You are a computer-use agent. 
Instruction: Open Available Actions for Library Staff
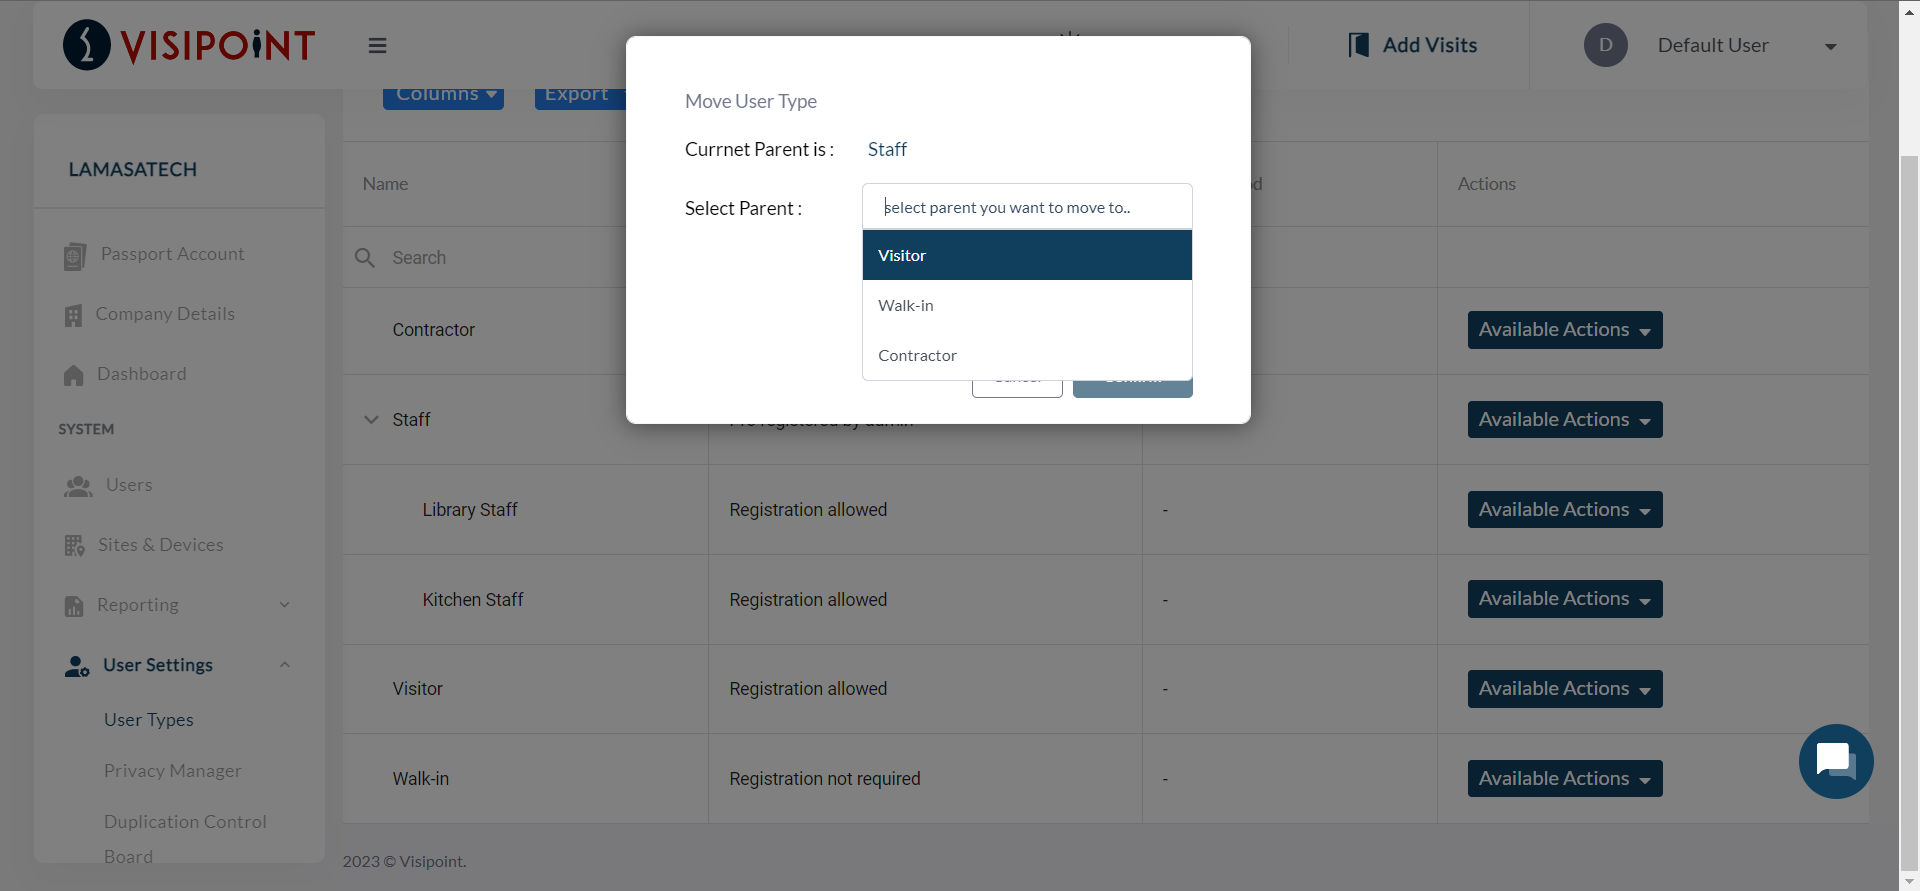point(1564,510)
